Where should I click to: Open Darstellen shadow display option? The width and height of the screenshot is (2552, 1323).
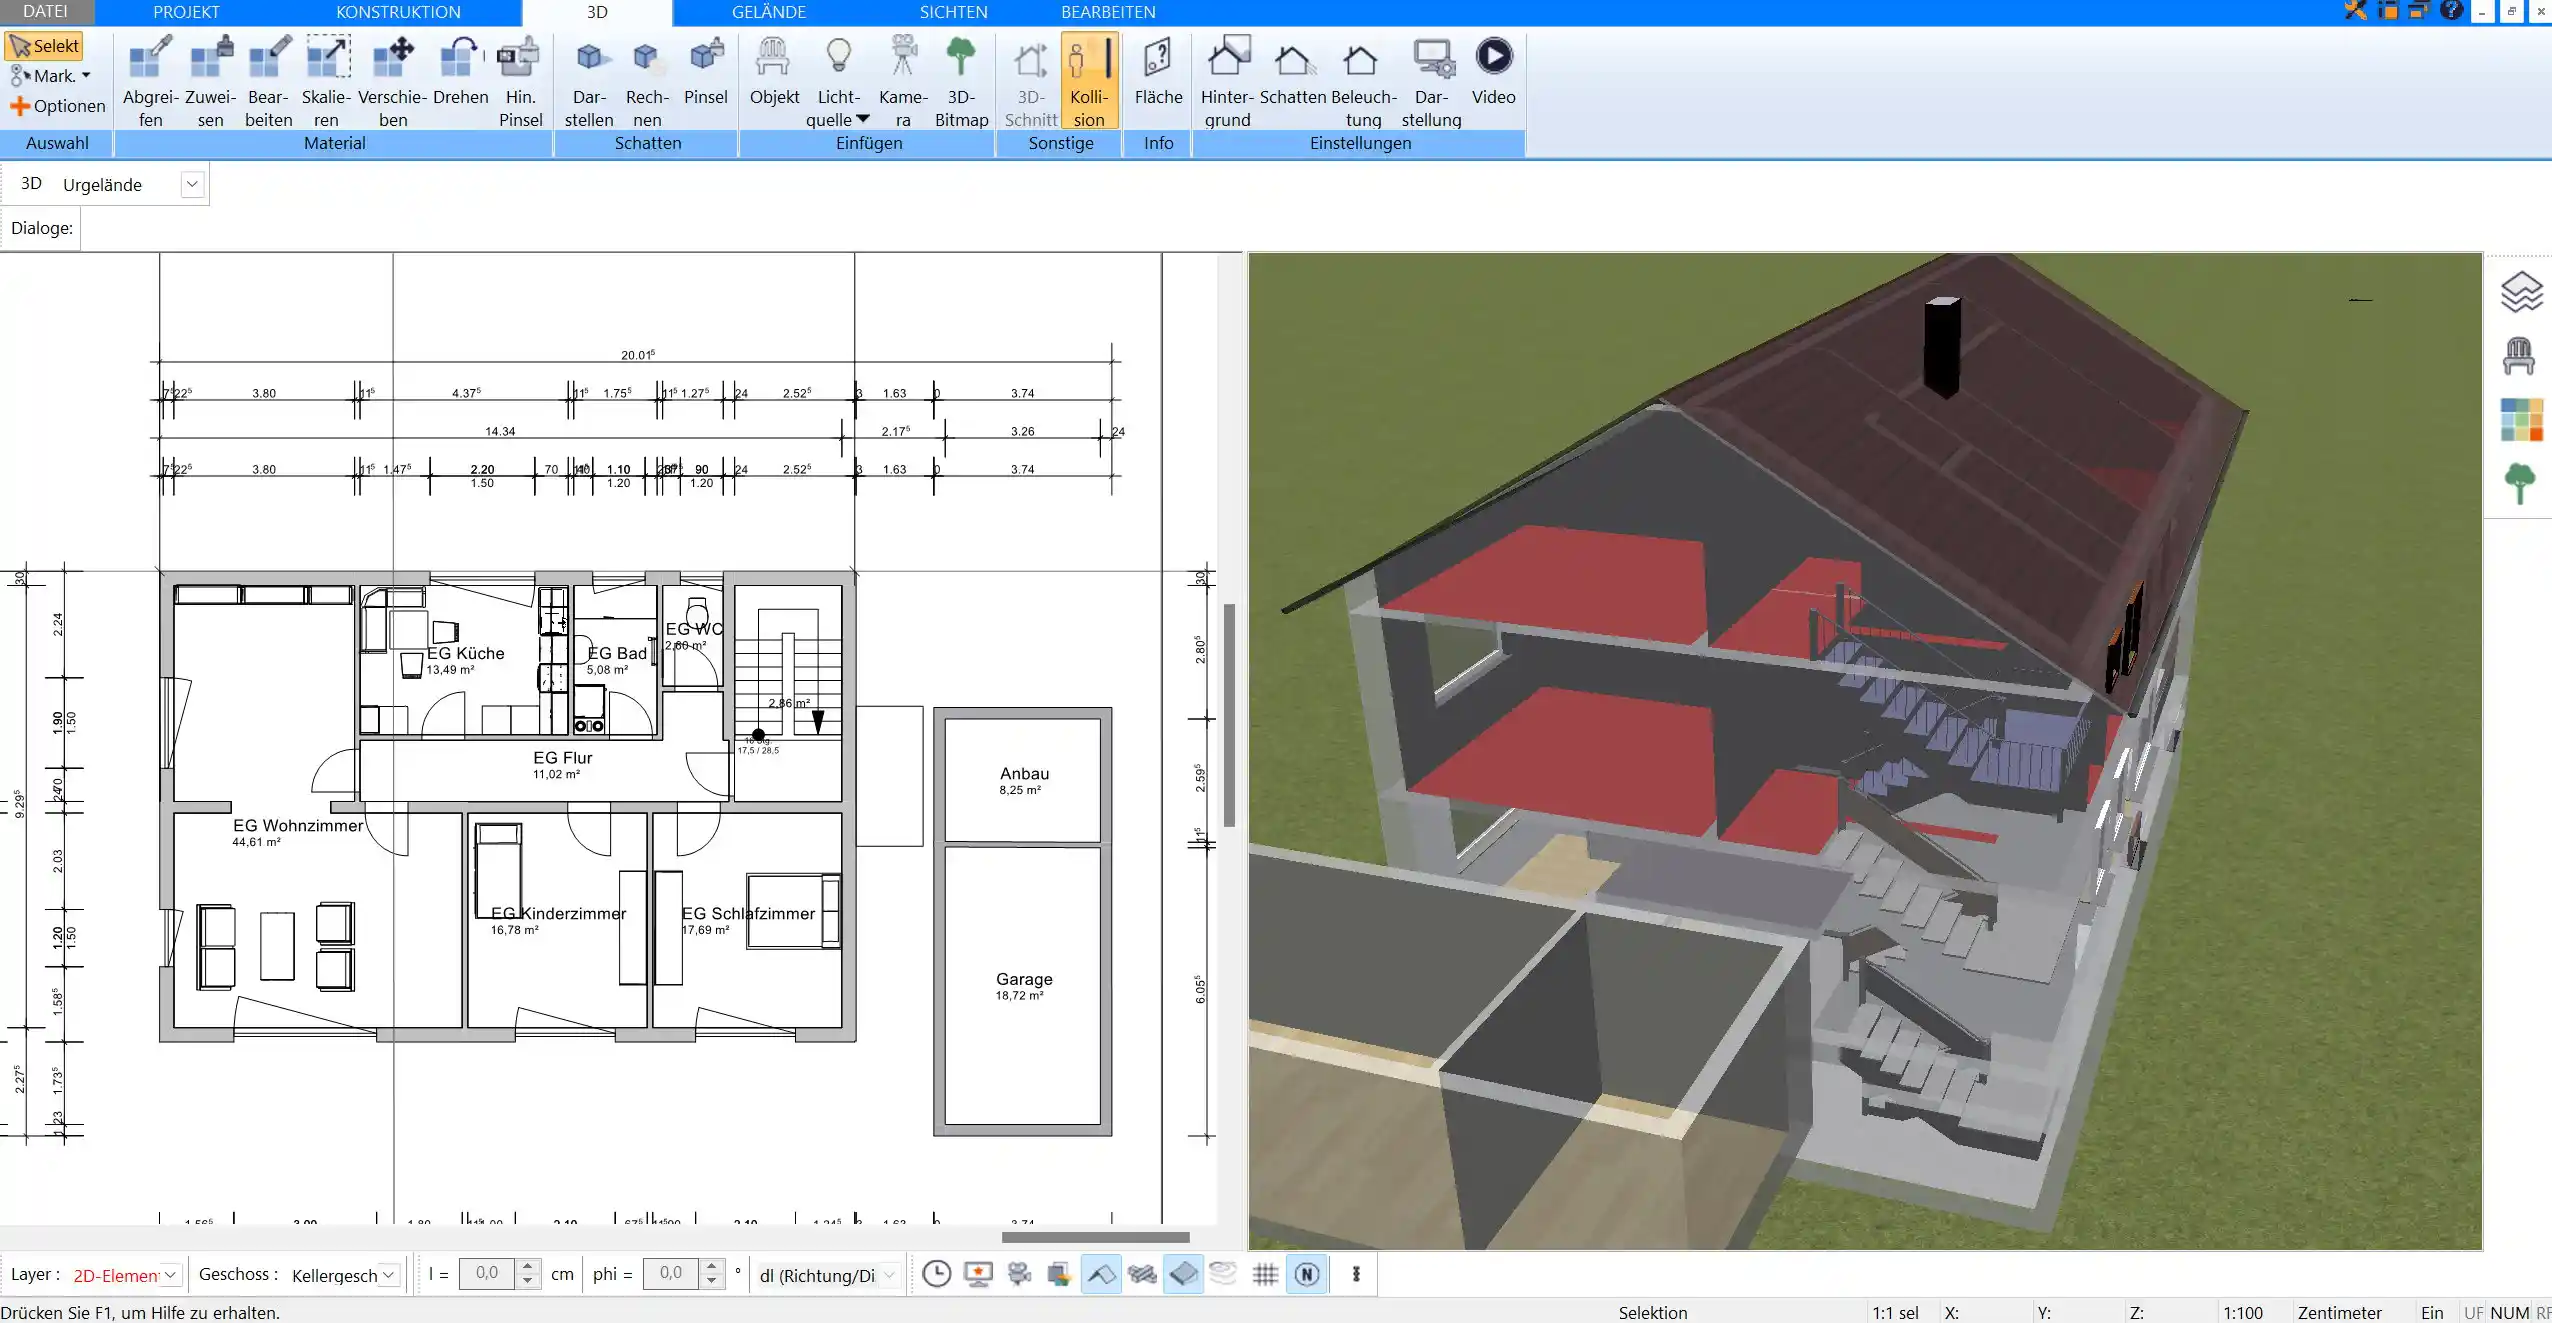coord(589,81)
